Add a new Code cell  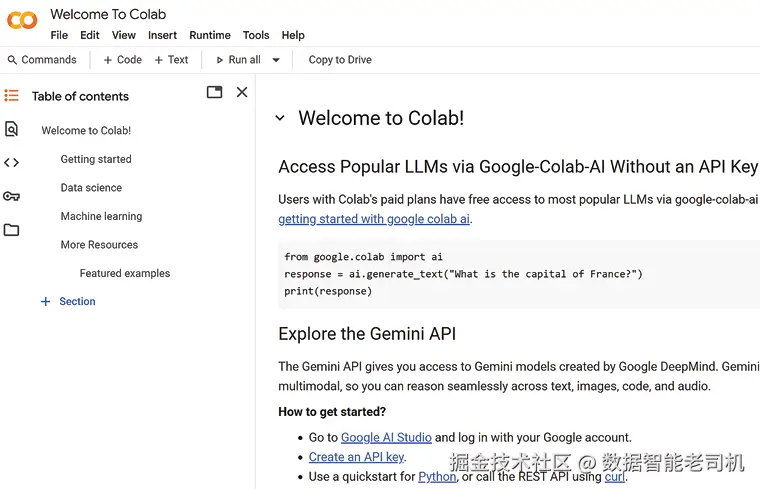pyautogui.click(x=123, y=60)
